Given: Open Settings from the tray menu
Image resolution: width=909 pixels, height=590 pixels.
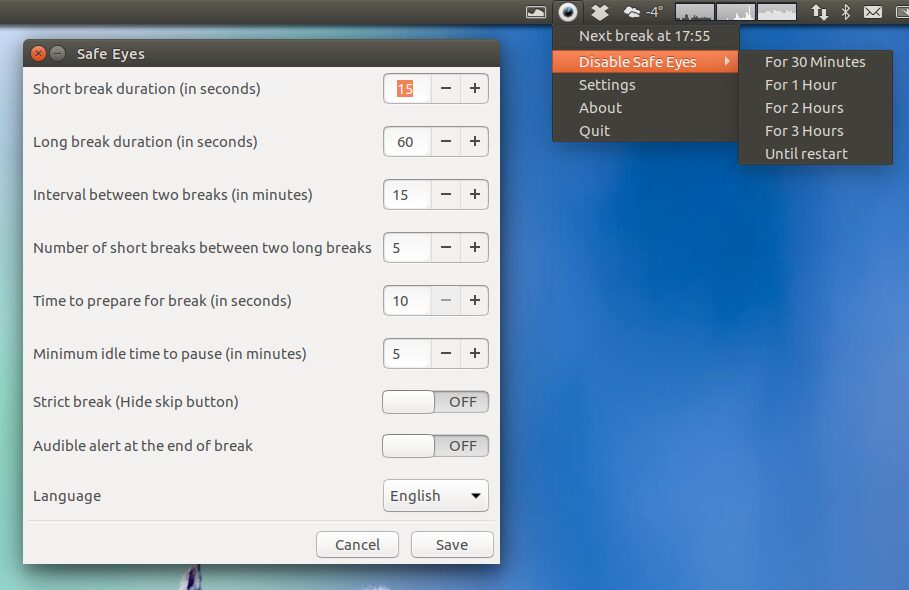Looking at the screenshot, I should click(607, 85).
